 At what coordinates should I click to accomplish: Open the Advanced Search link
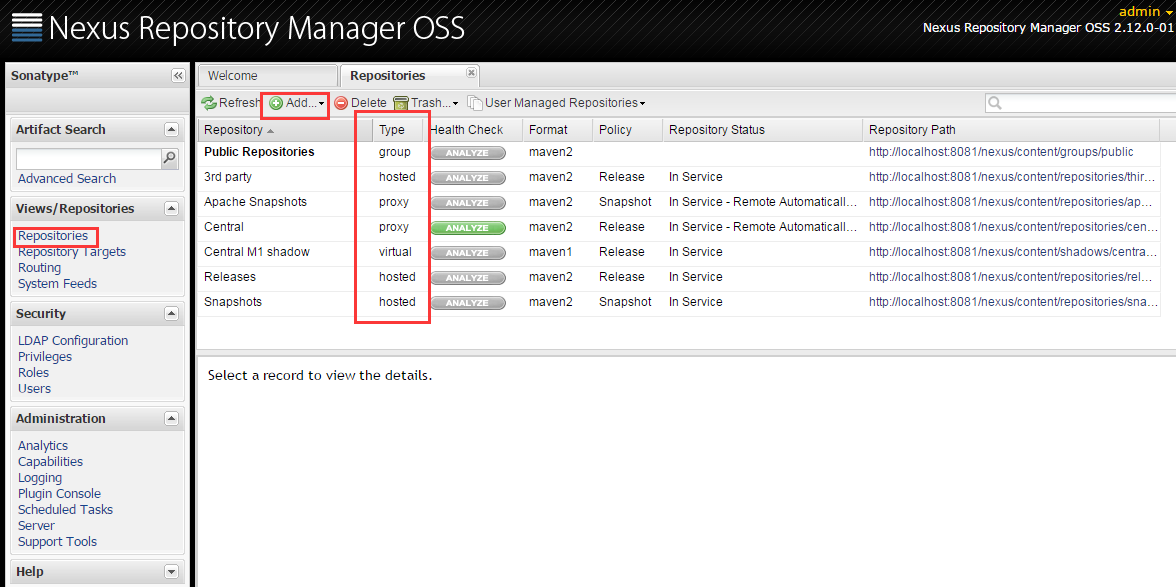pos(67,179)
